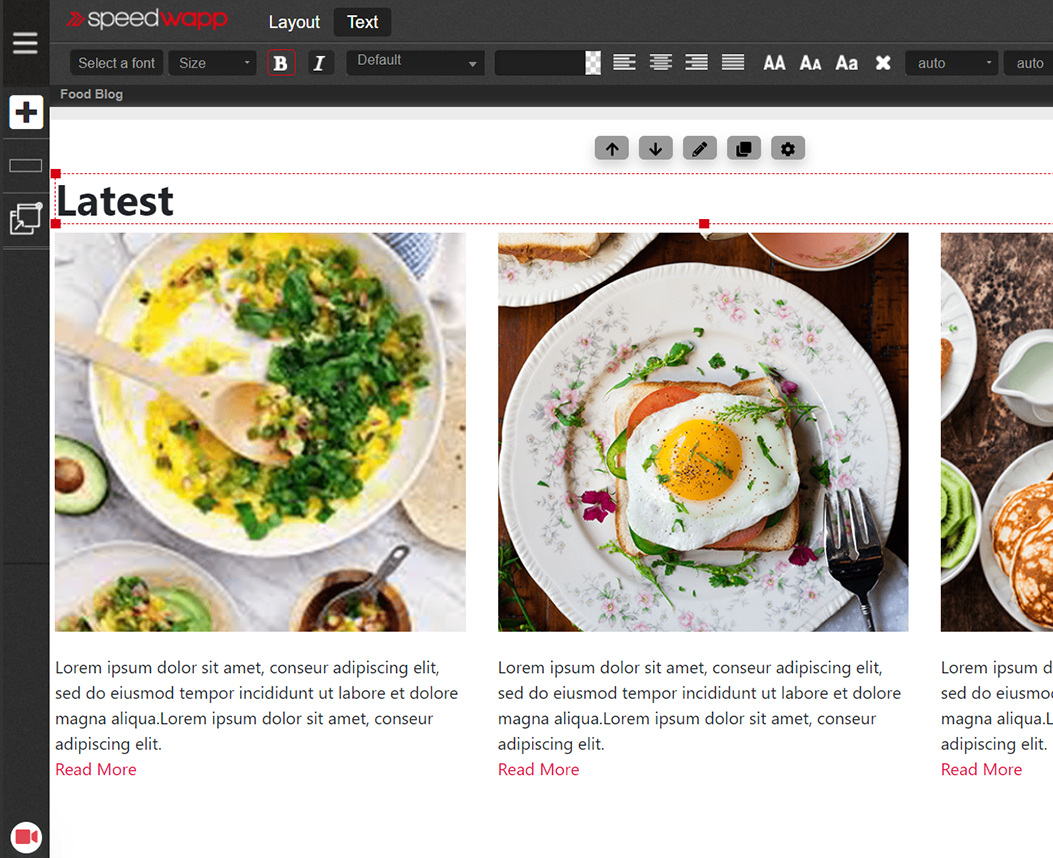
Task: Enable center text alignment
Action: tap(660, 63)
